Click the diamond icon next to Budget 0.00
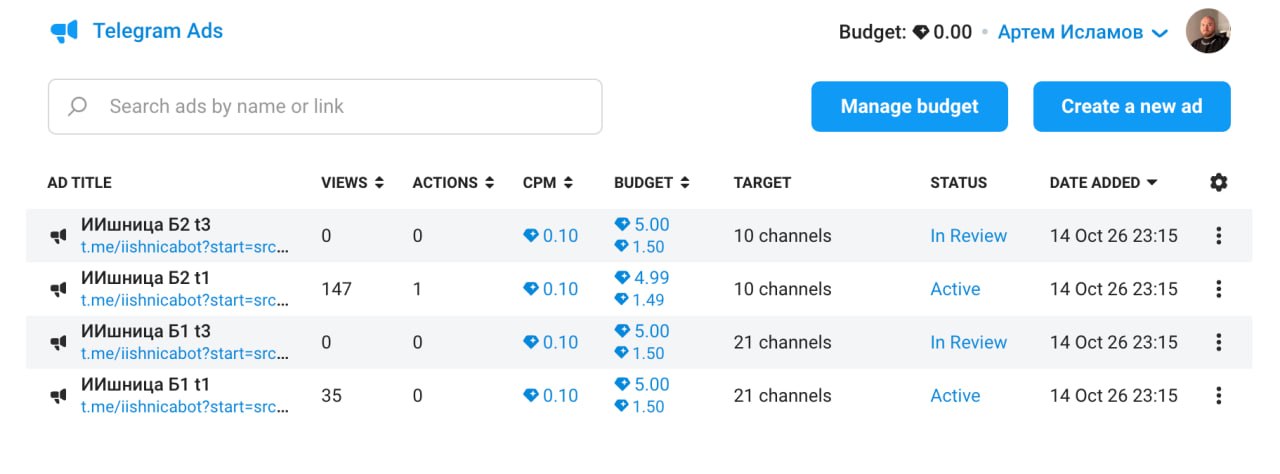1280x474 pixels. point(921,32)
